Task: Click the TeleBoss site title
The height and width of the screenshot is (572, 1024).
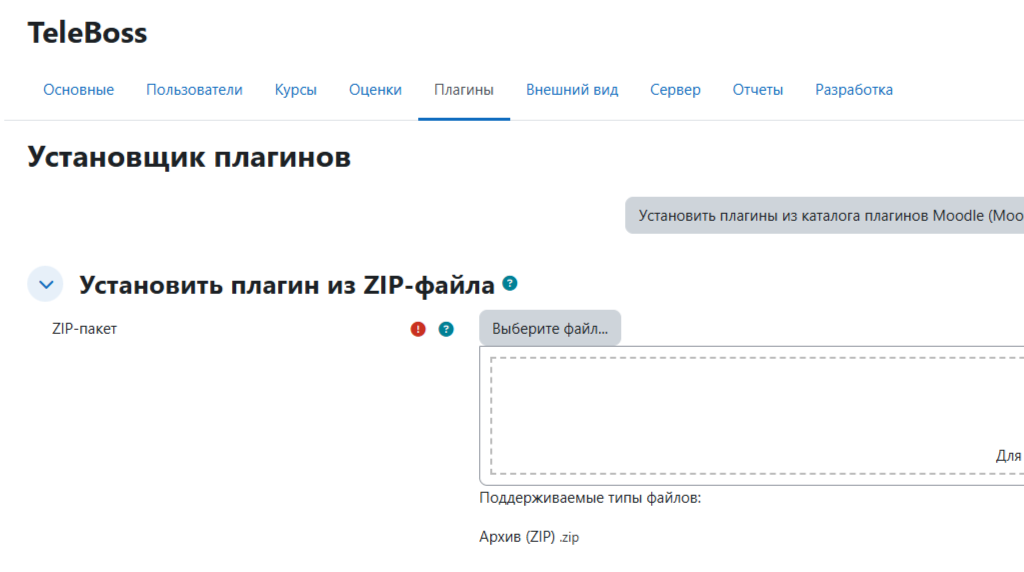Action: [x=87, y=33]
